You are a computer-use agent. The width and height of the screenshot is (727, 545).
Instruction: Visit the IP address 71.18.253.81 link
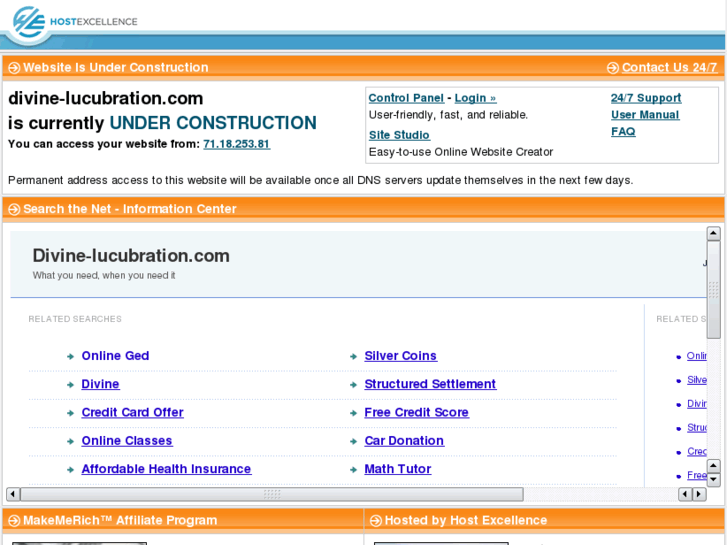(x=236, y=144)
